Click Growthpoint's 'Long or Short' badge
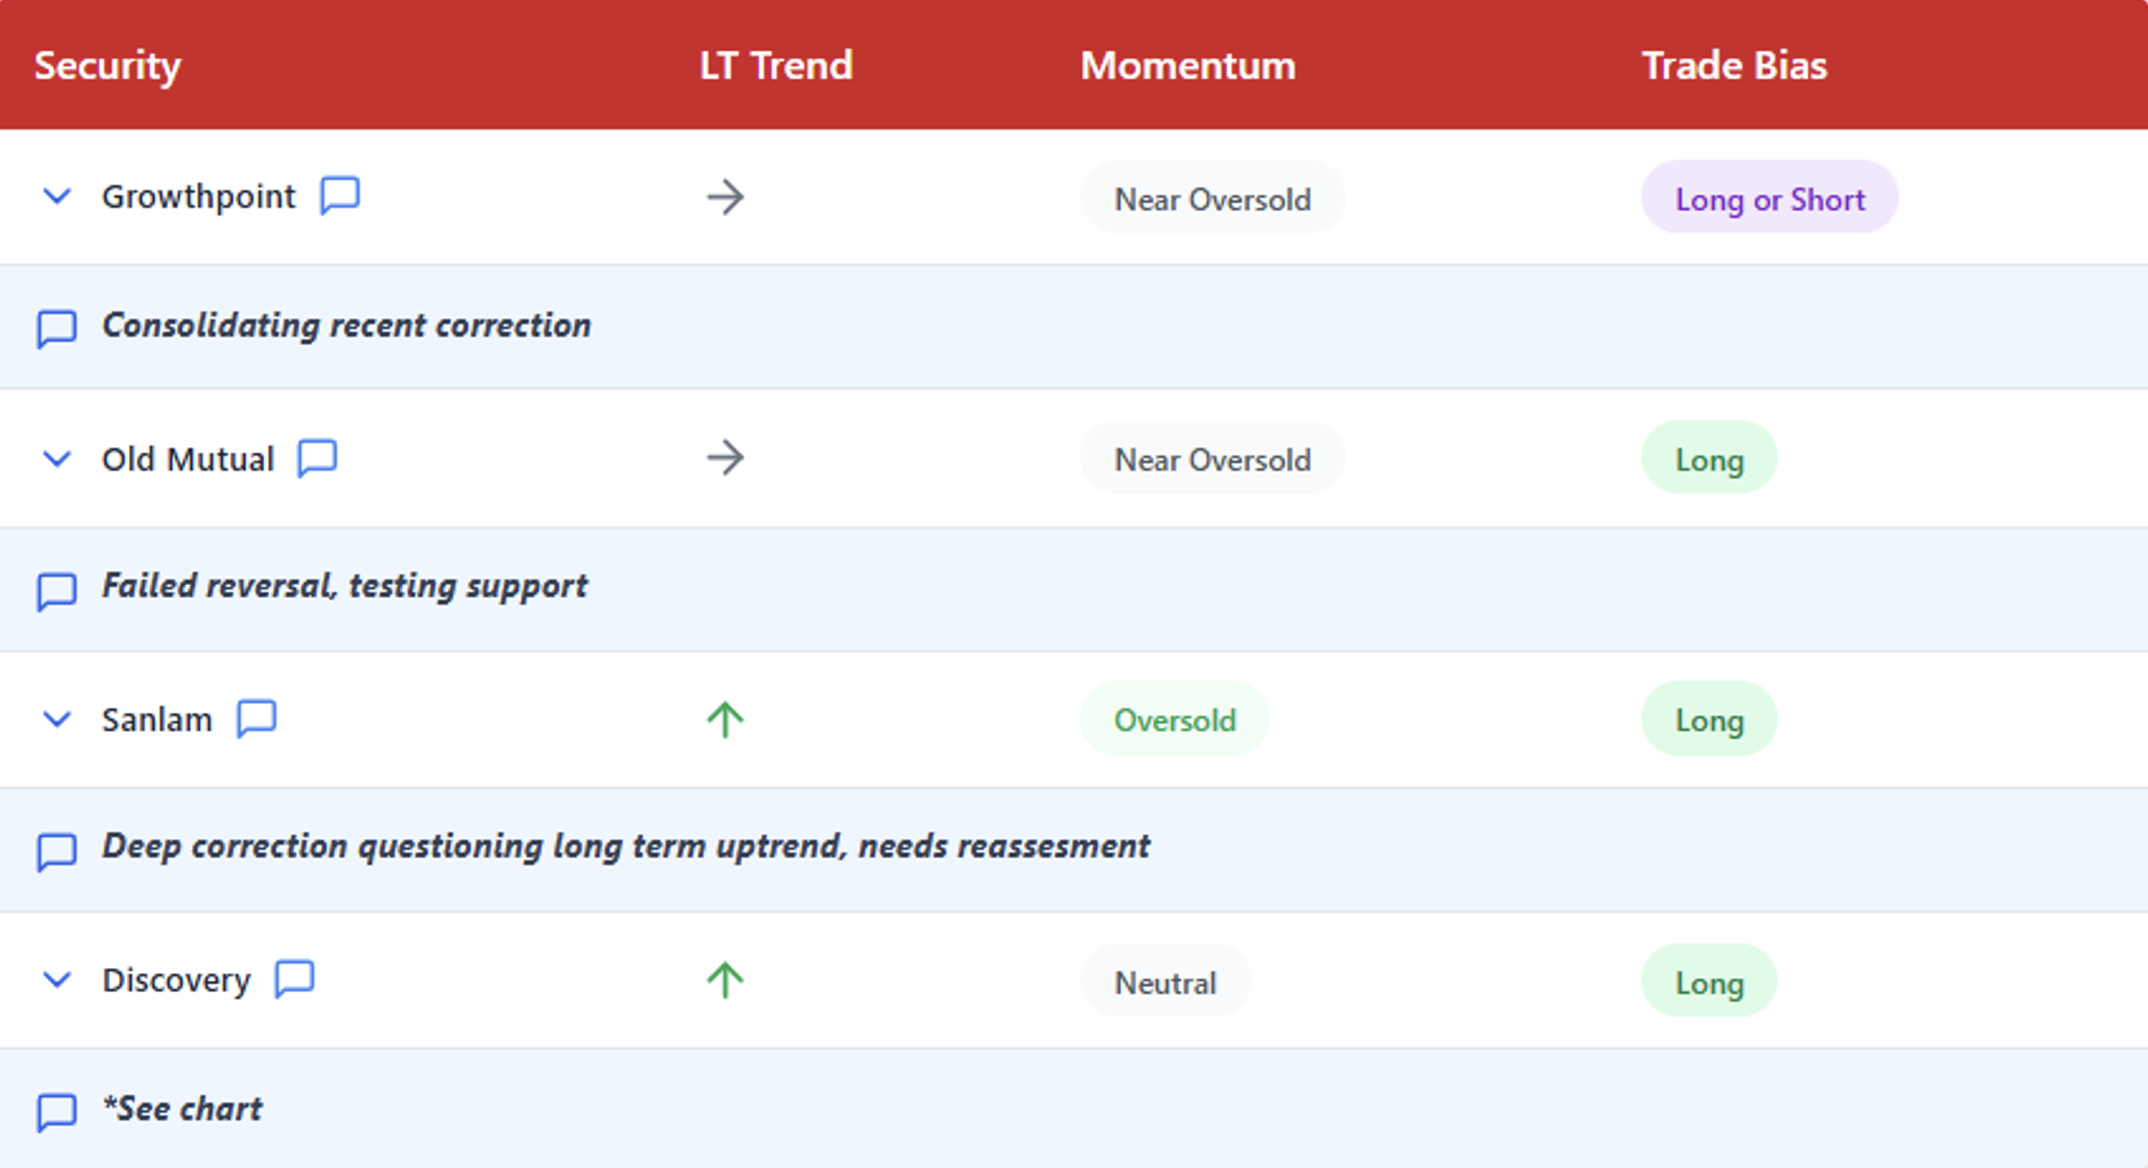 coord(1769,198)
